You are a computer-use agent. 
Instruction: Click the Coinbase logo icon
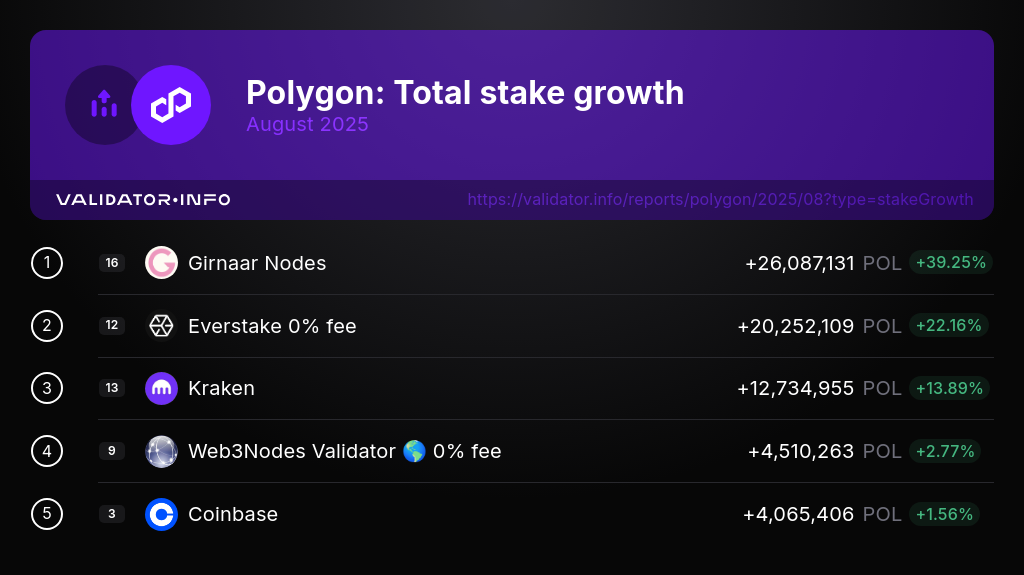[x=161, y=514]
